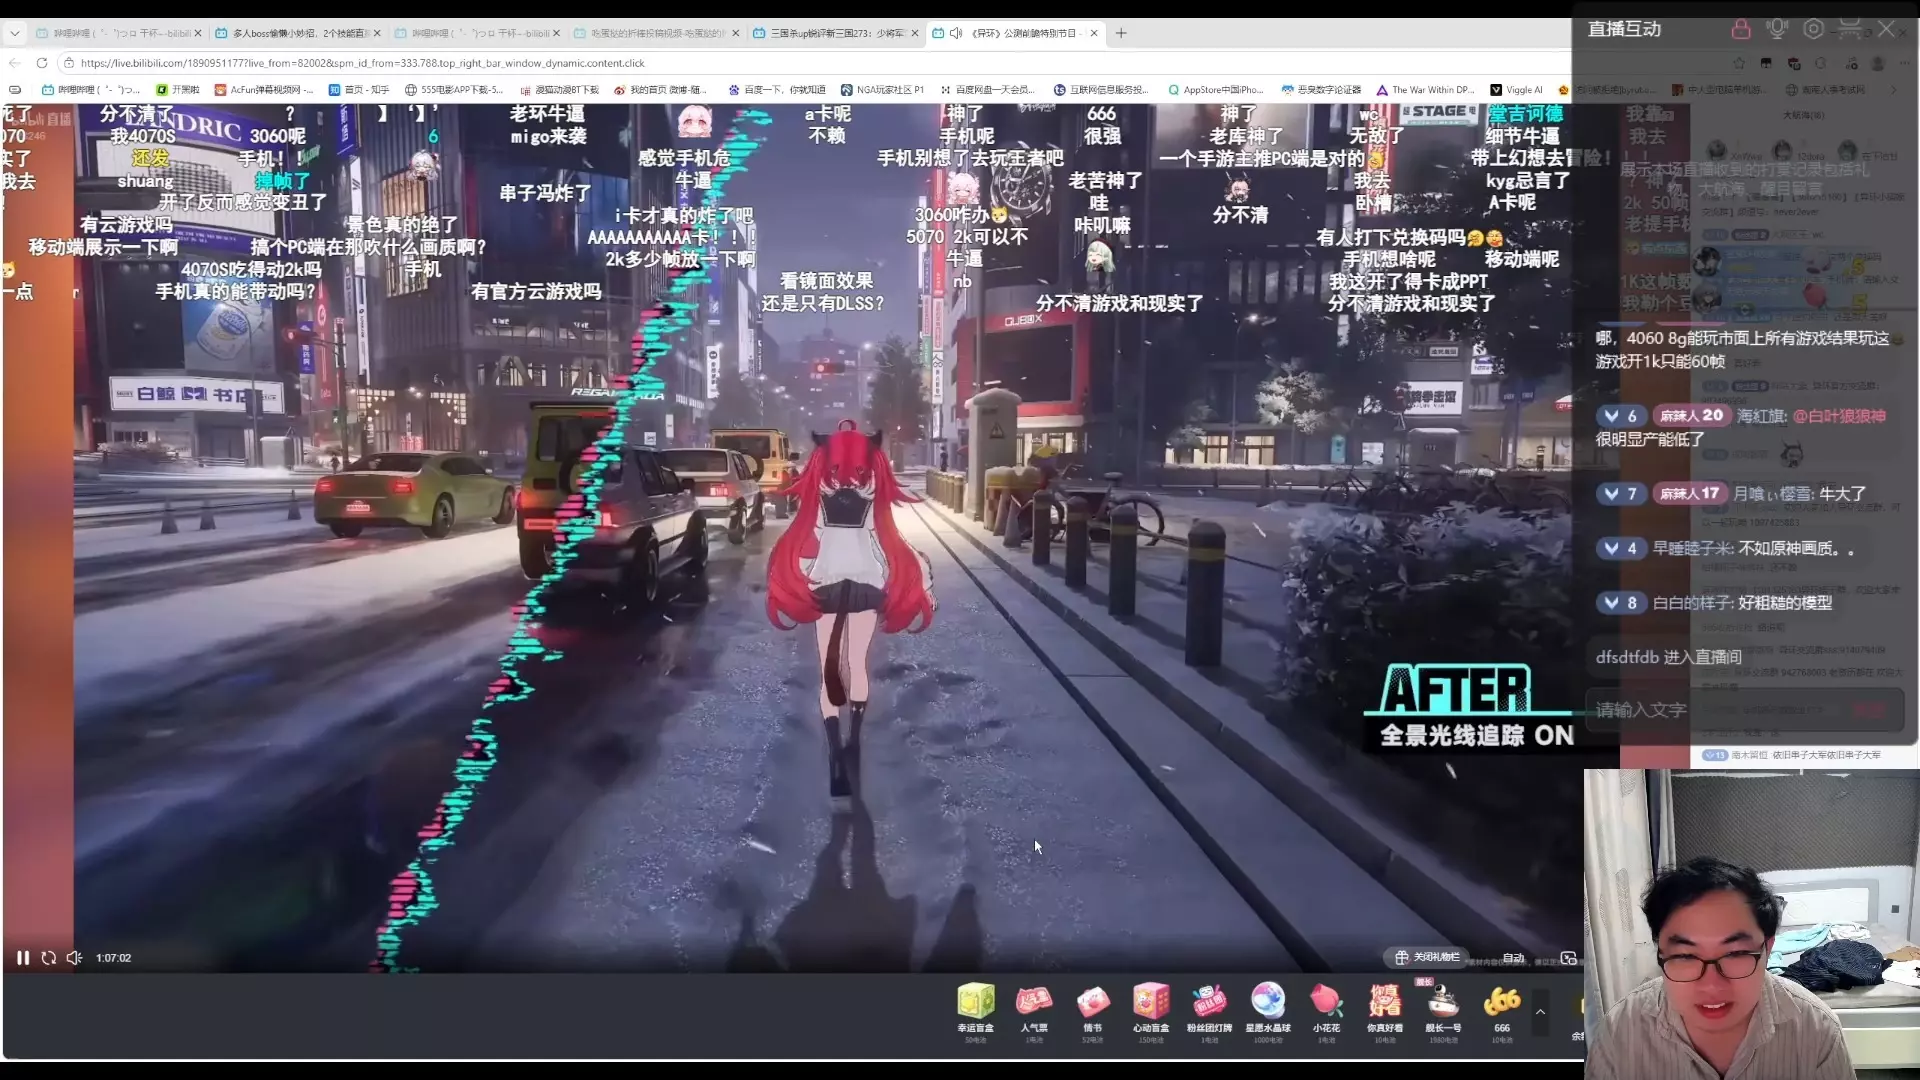Send the 幸运盲盒 gift
The height and width of the screenshot is (1080, 1920).
point(975,1003)
